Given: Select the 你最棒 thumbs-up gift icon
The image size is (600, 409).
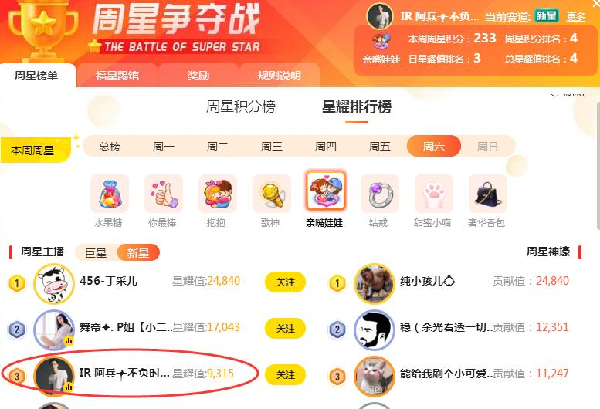Looking at the screenshot, I should pyautogui.click(x=163, y=194).
